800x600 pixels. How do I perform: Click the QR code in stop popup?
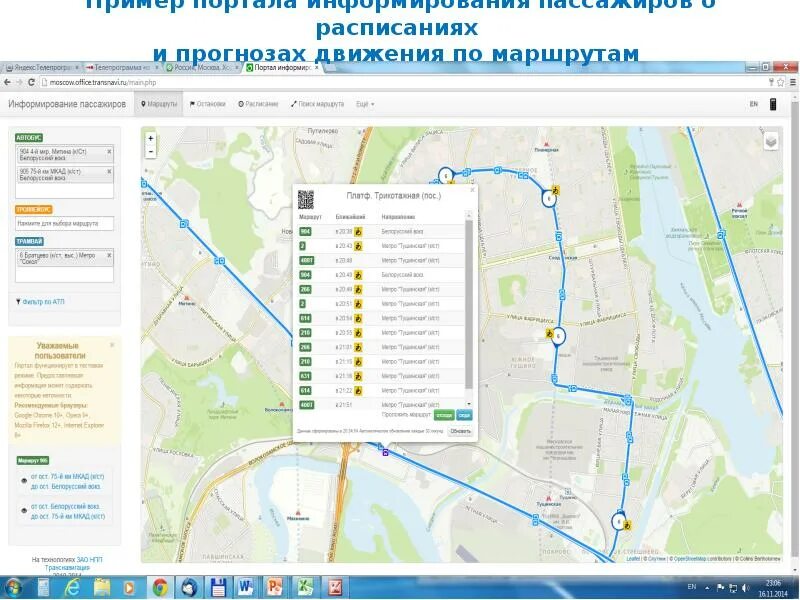pos(306,199)
